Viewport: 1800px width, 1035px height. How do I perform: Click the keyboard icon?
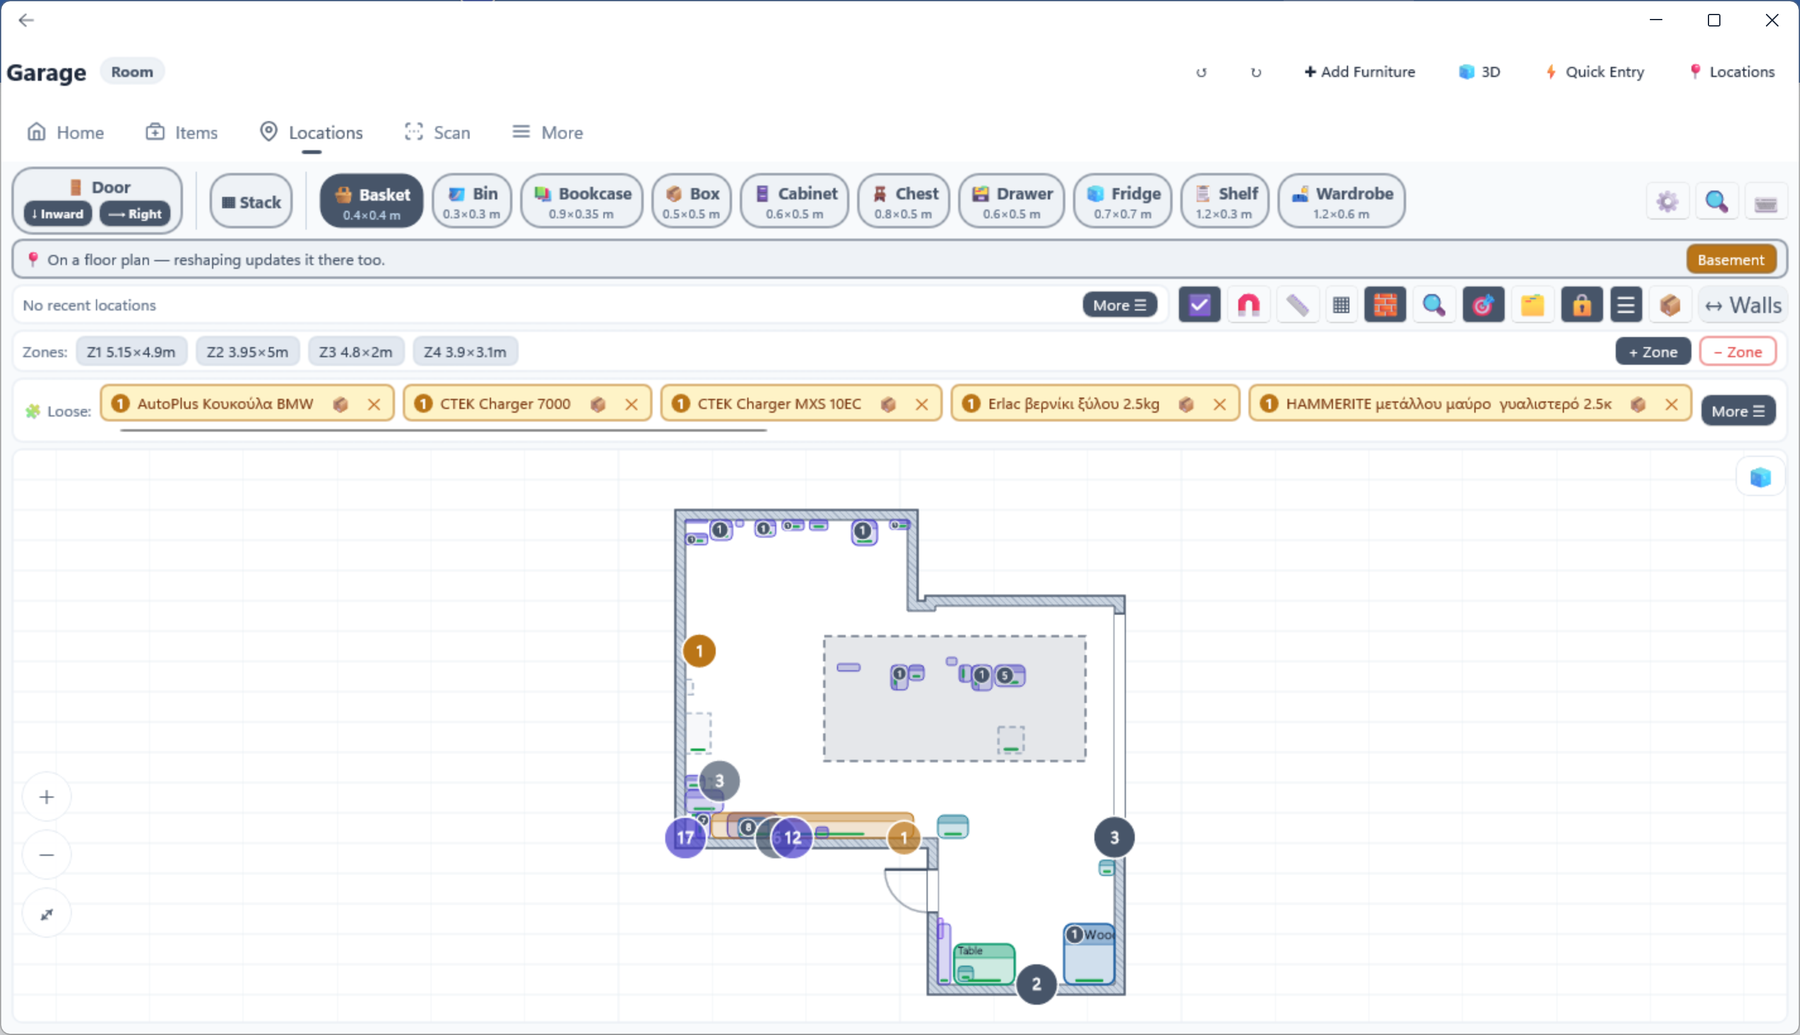pos(1766,202)
